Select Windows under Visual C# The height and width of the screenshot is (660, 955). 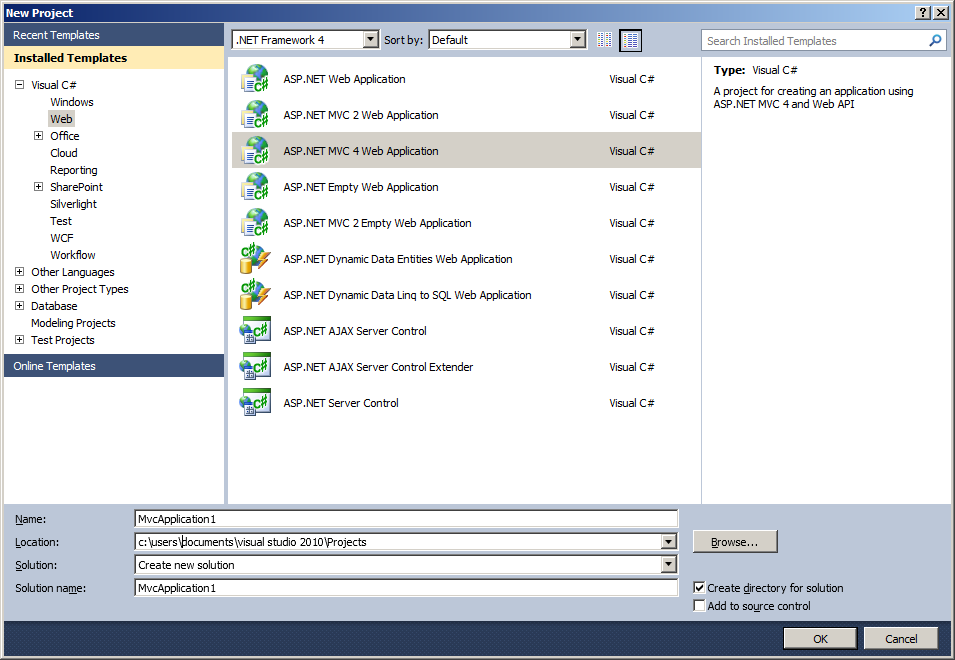(x=72, y=102)
